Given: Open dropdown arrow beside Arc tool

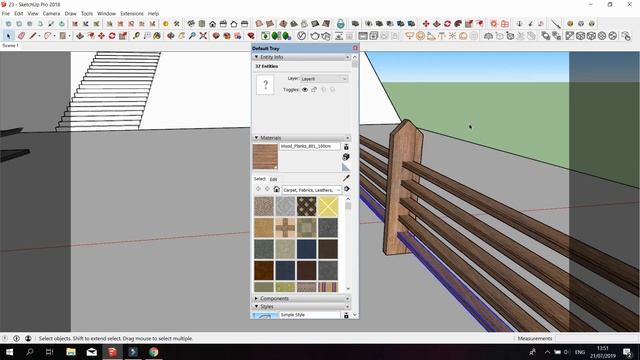Looking at the screenshot, I should coord(55,36).
